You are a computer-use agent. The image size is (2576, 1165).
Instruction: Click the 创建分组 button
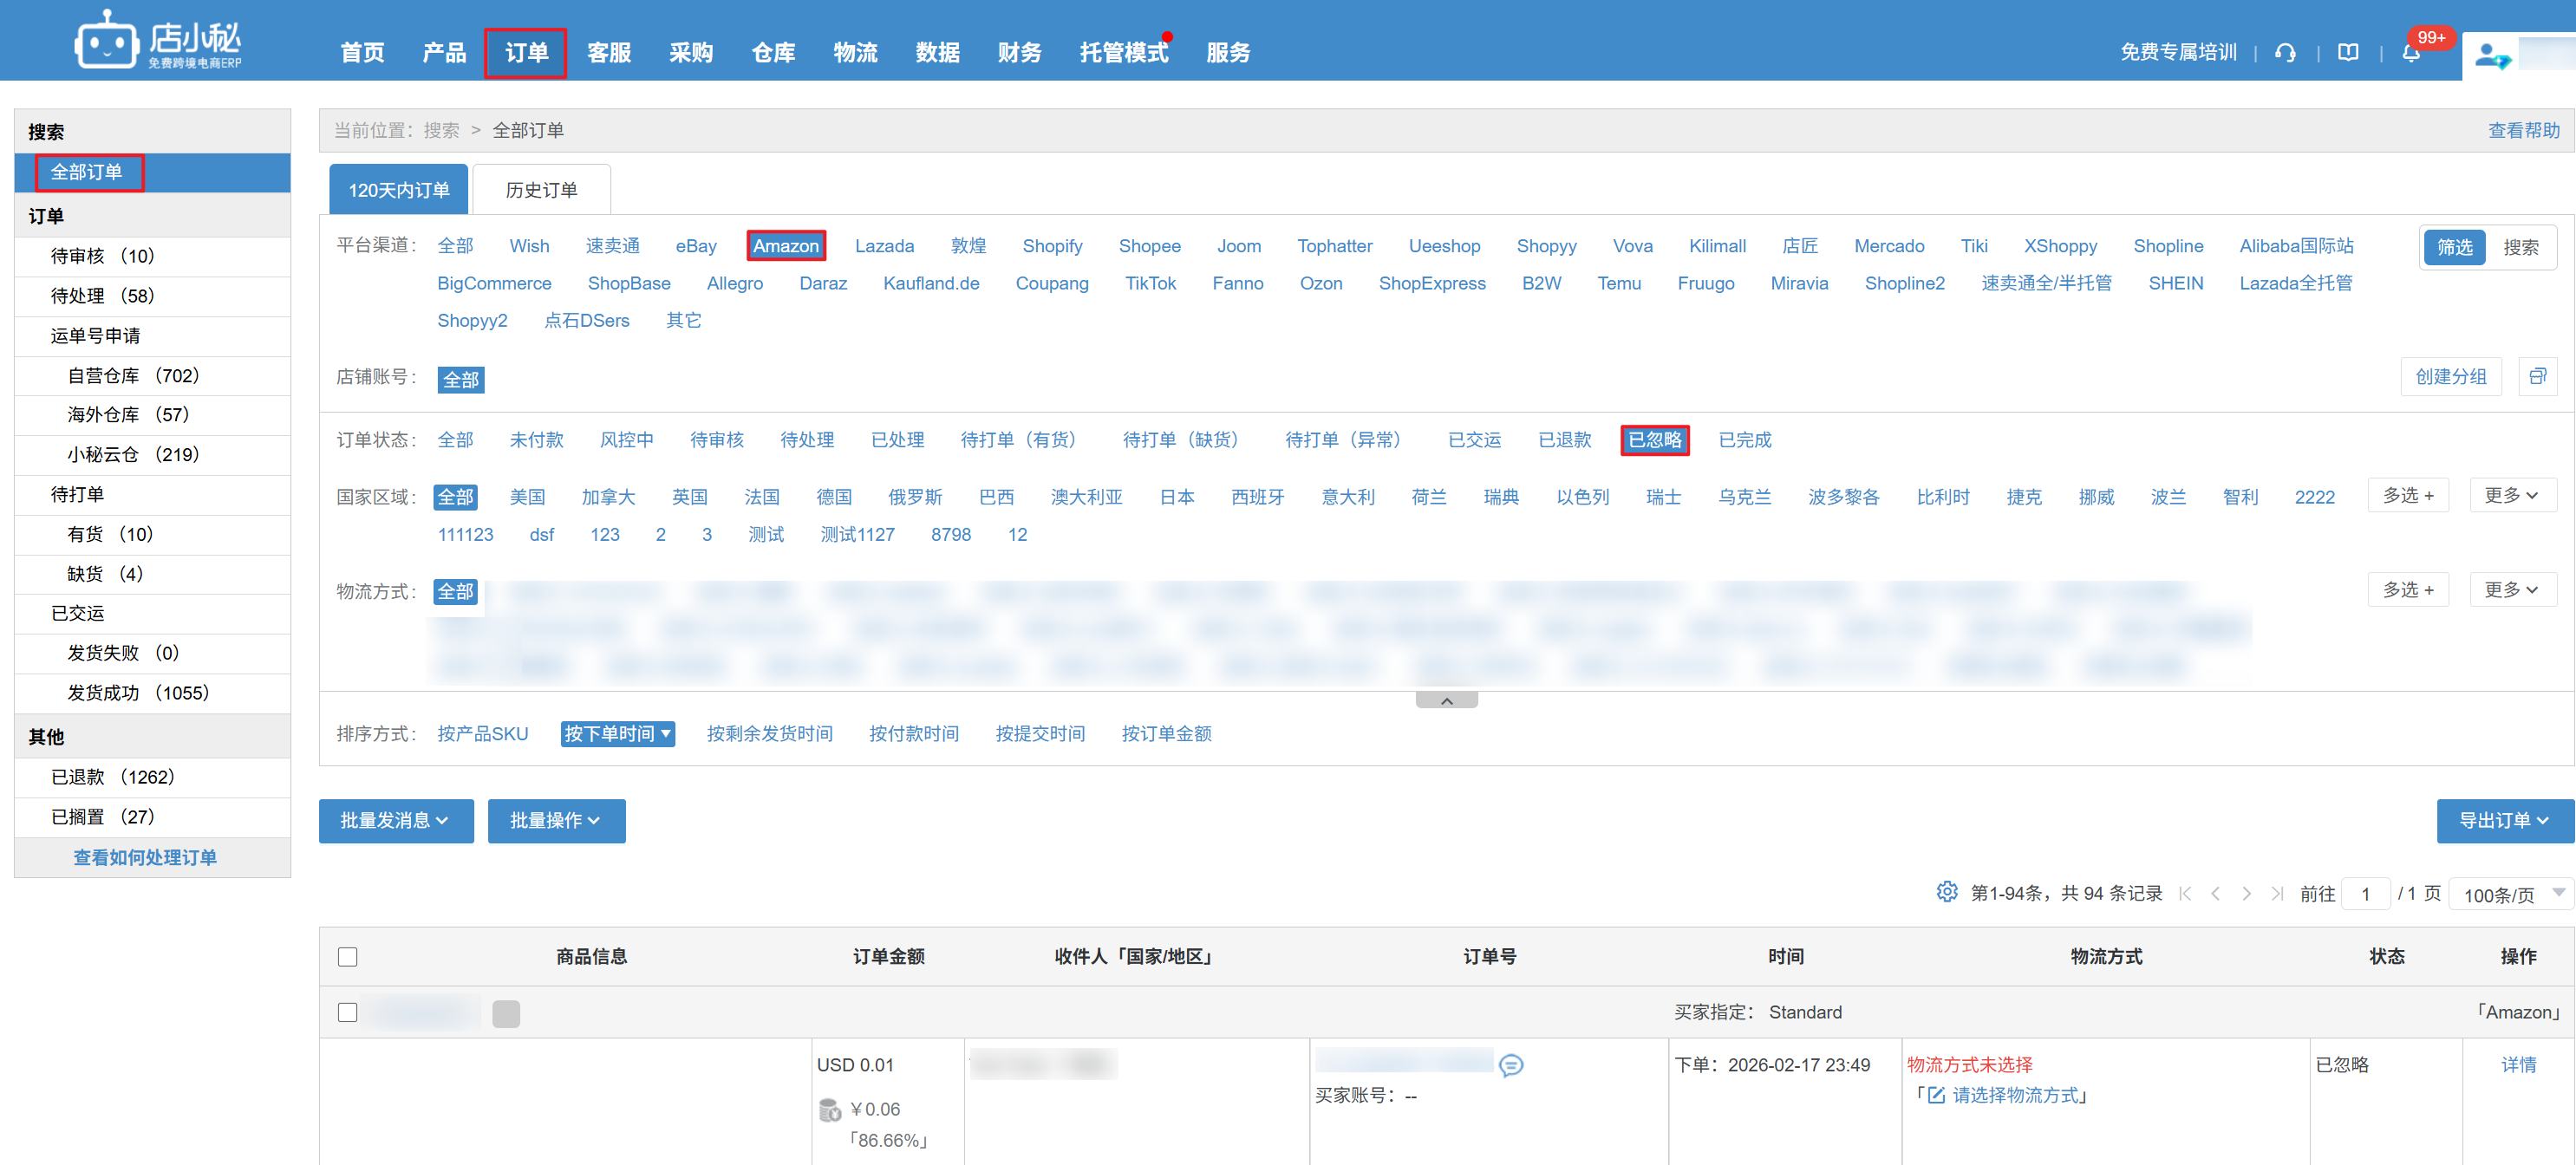(2450, 377)
